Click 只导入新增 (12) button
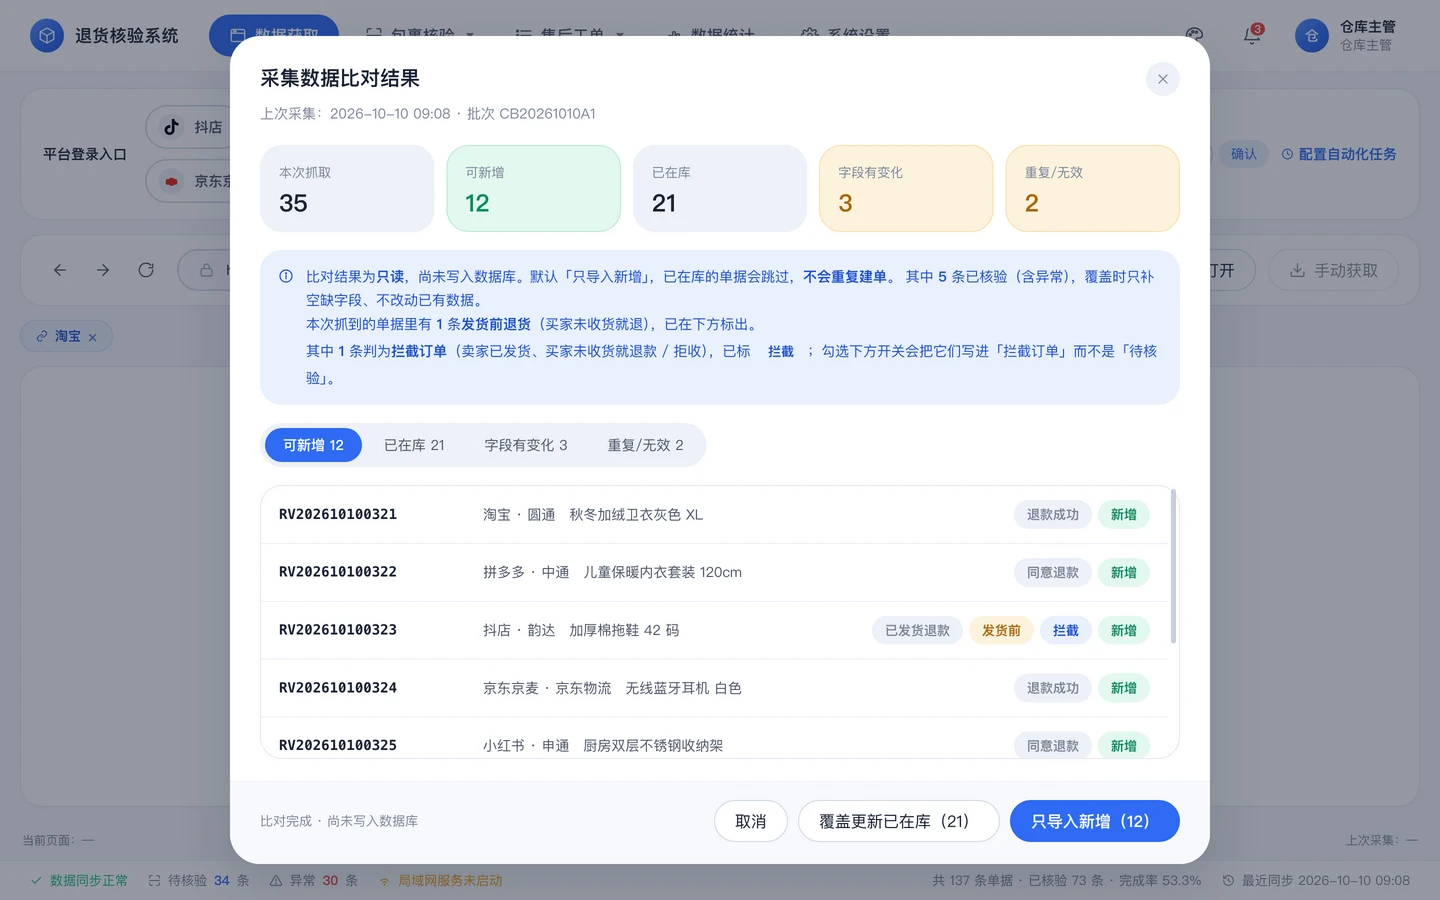Viewport: 1440px width, 900px height. [x=1095, y=821]
